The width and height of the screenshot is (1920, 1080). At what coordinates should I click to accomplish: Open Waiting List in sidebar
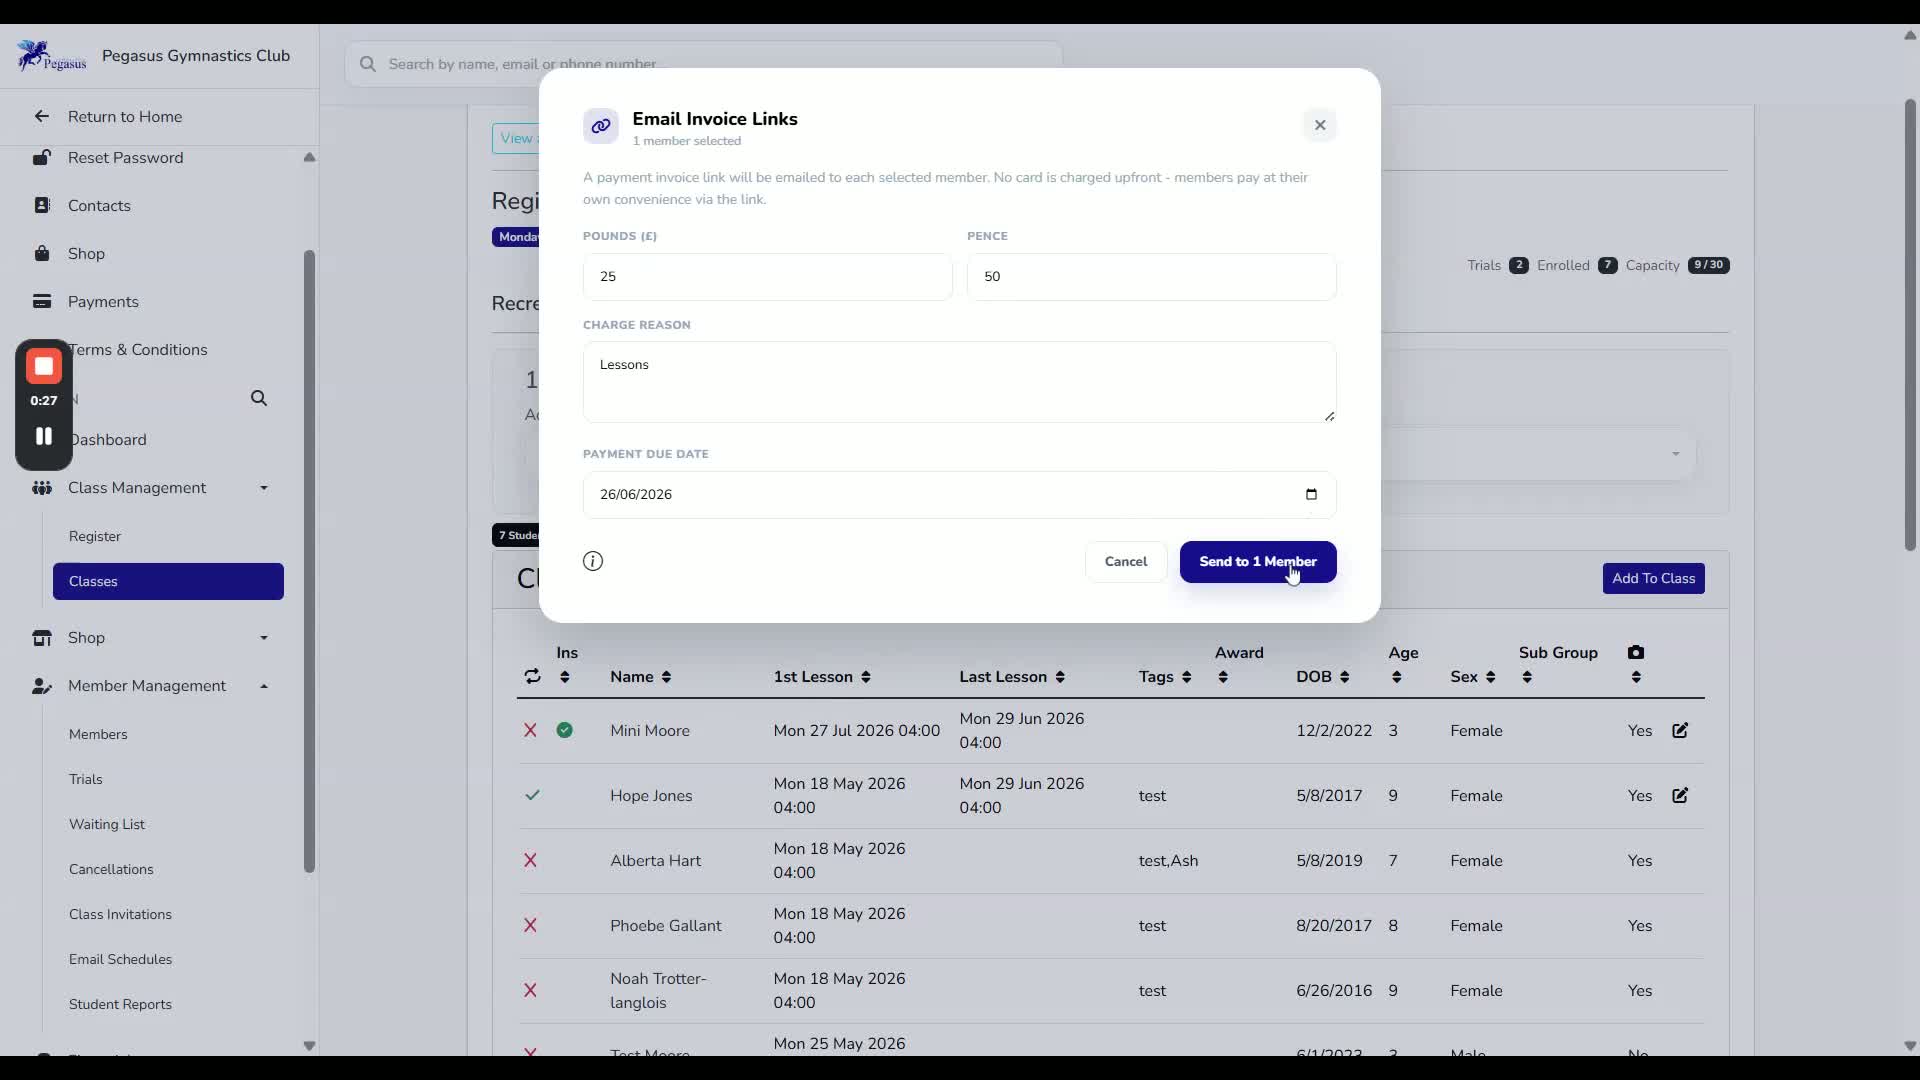[107, 824]
